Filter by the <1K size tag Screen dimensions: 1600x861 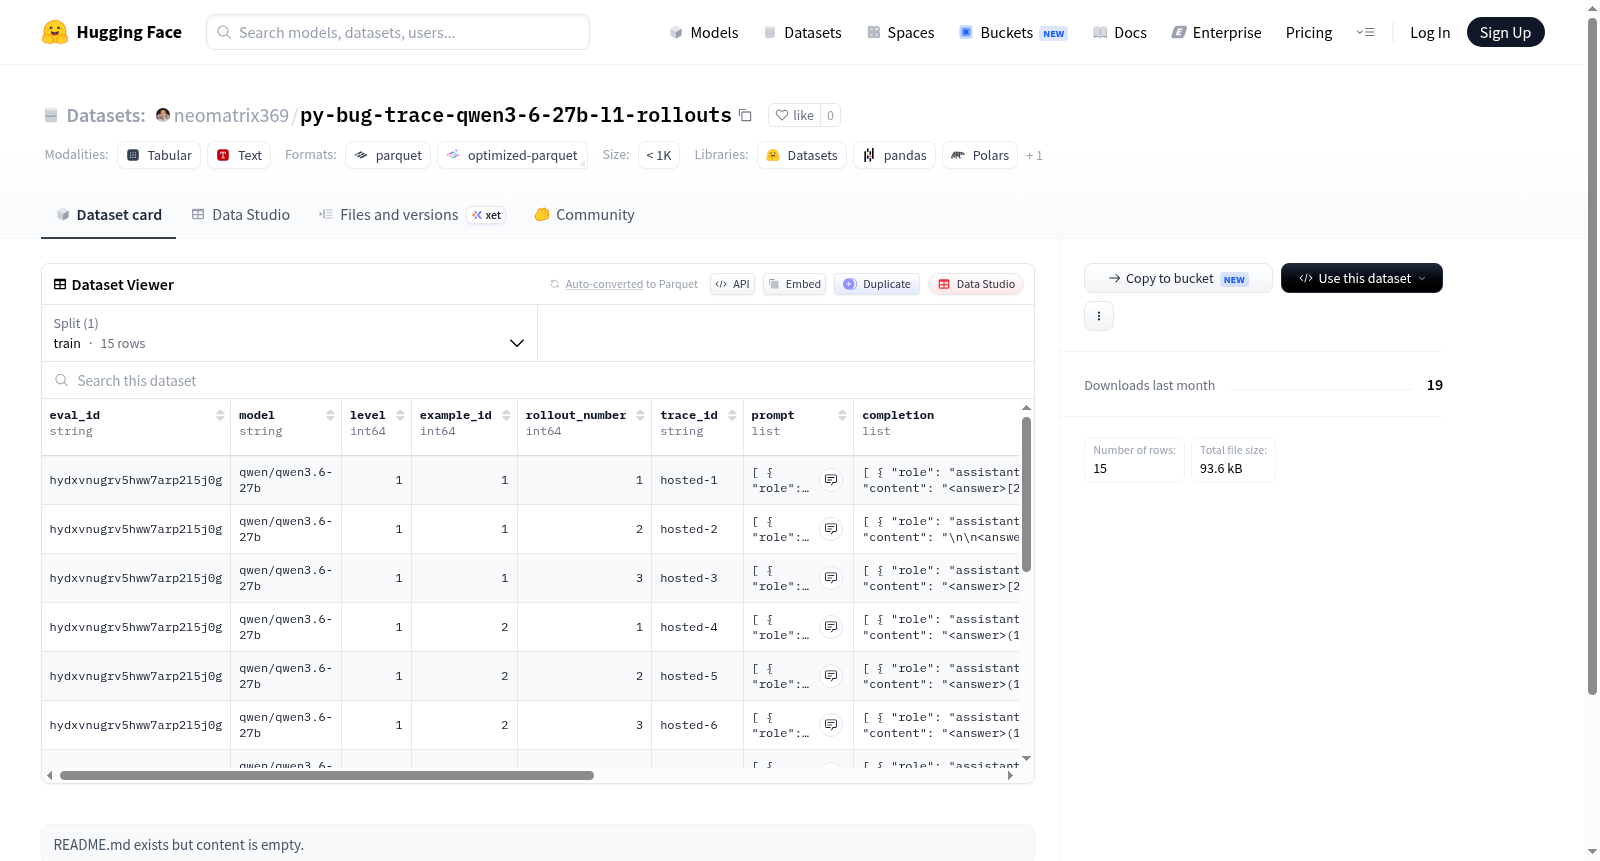click(x=659, y=155)
